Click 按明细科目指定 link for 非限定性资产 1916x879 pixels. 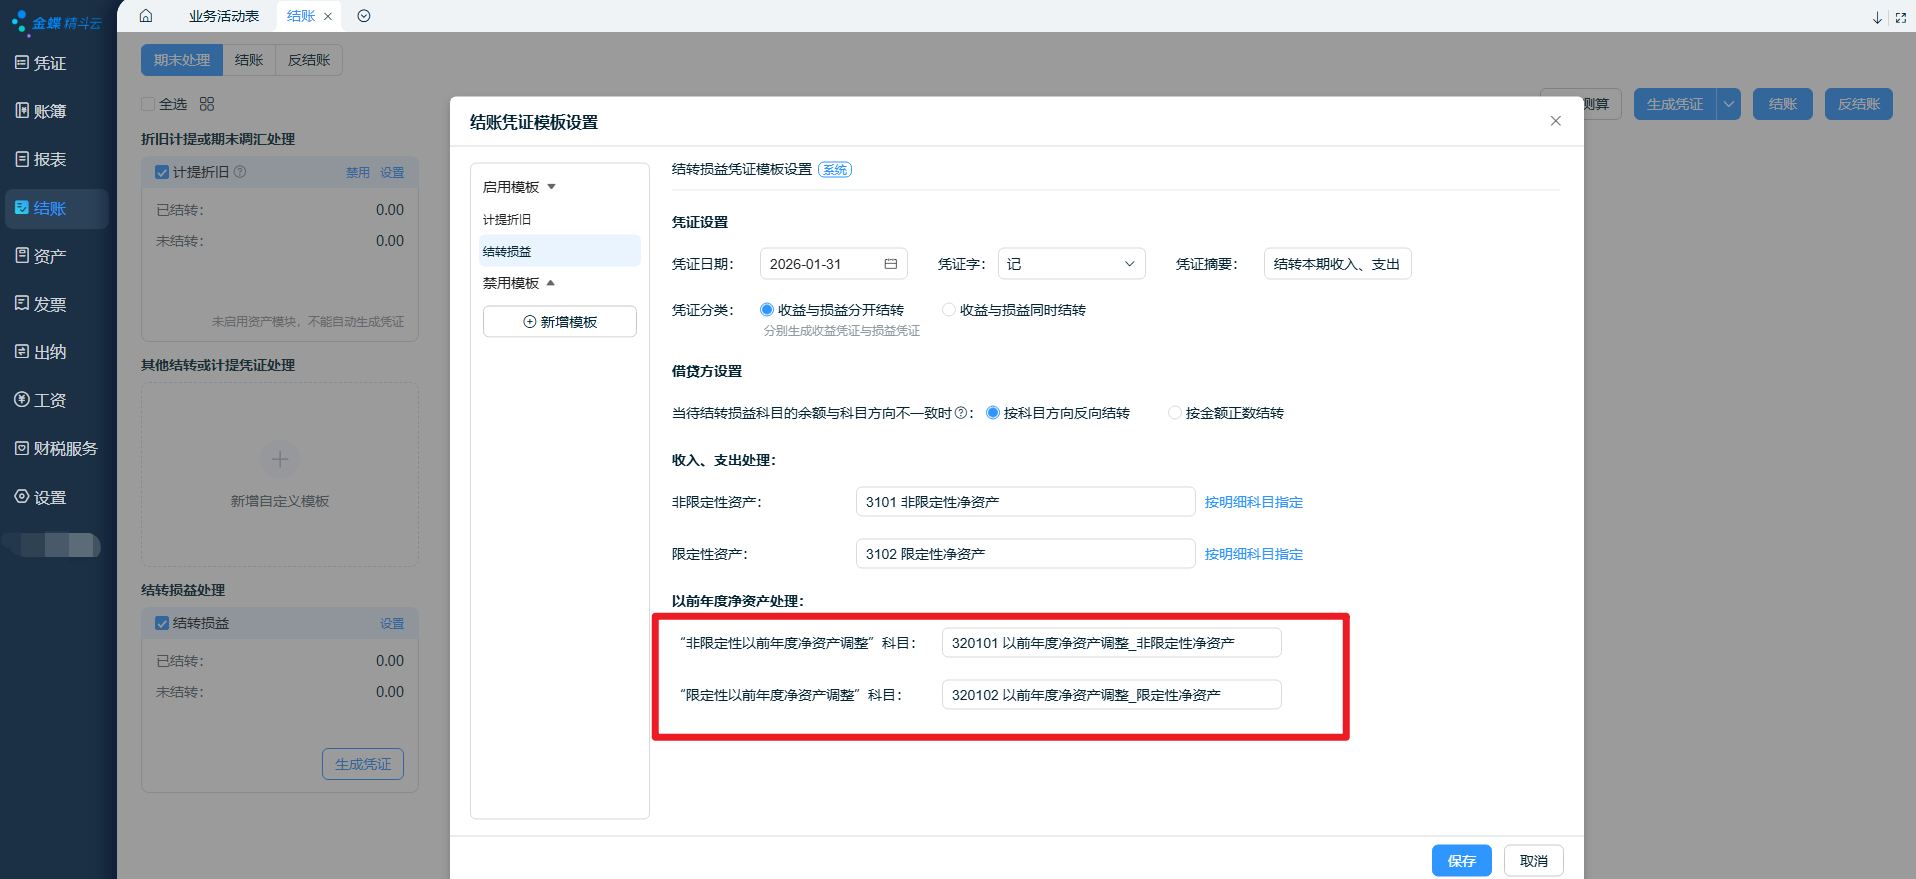point(1253,502)
